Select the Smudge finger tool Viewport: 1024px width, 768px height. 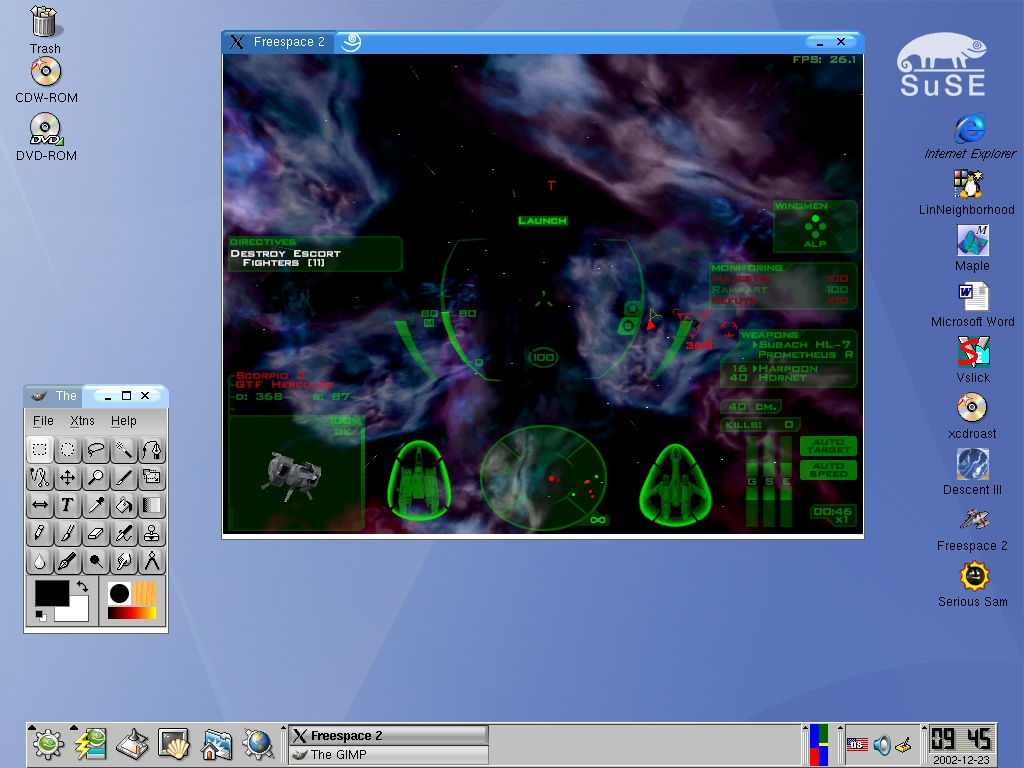[x=124, y=562]
